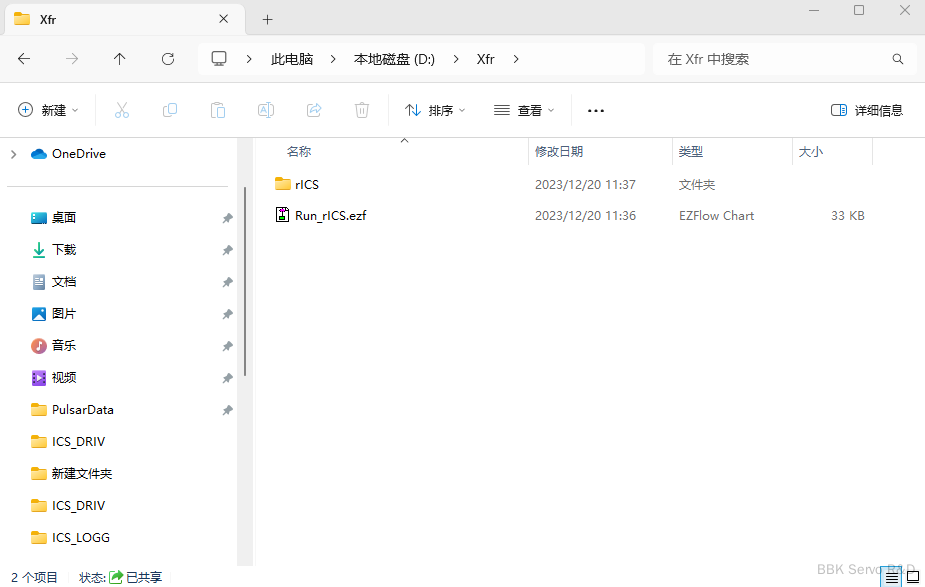This screenshot has height=587, width=925.
Task: Go up one folder level
Action: tap(120, 59)
